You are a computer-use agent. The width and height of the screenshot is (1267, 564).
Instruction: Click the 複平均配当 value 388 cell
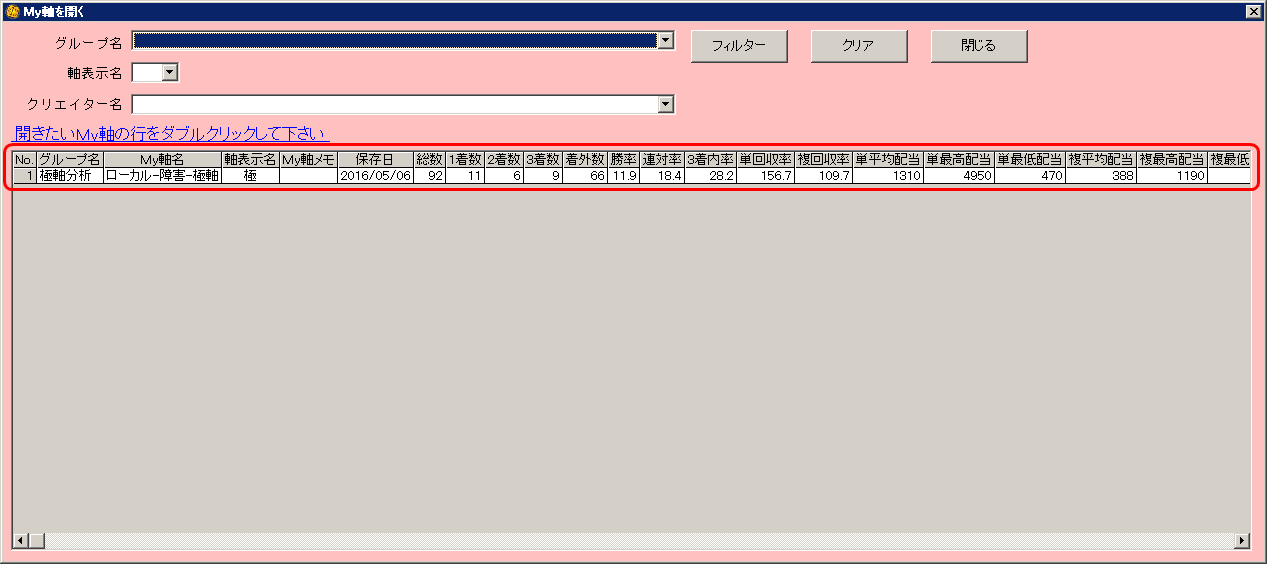[x=1101, y=175]
